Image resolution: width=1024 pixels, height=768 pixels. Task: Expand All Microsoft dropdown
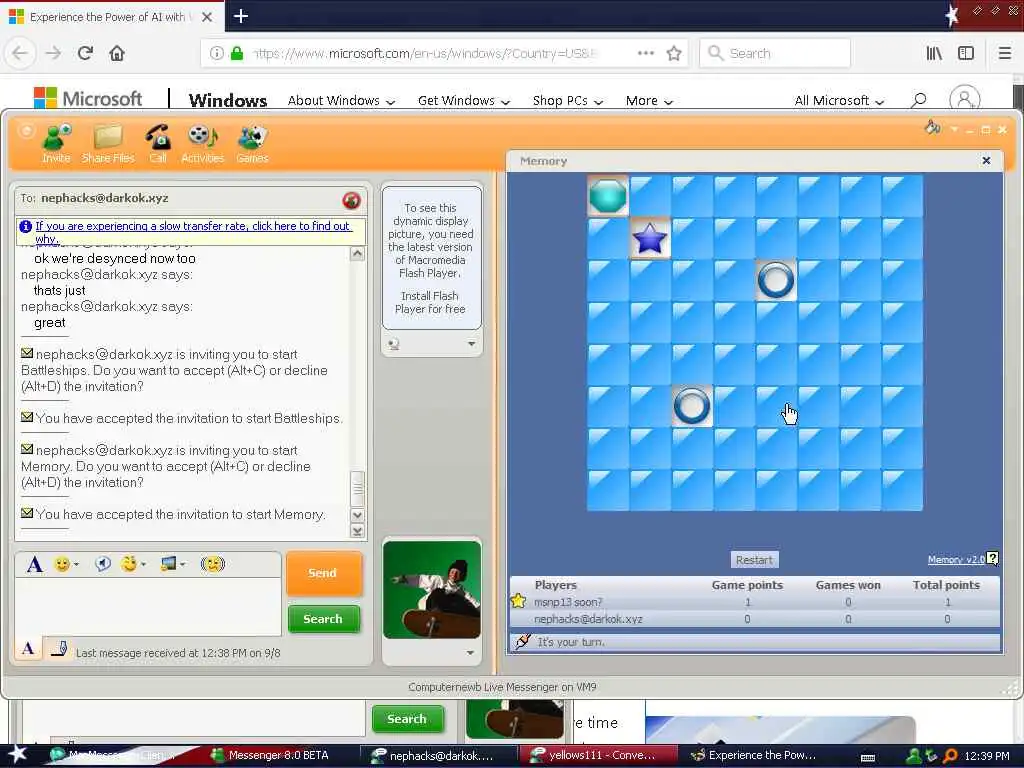tap(839, 101)
